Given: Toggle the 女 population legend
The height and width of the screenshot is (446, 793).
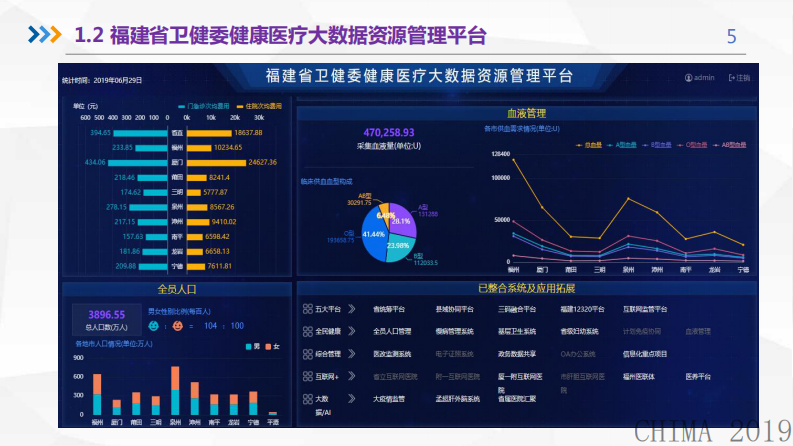Looking at the screenshot, I should click(x=272, y=347).
